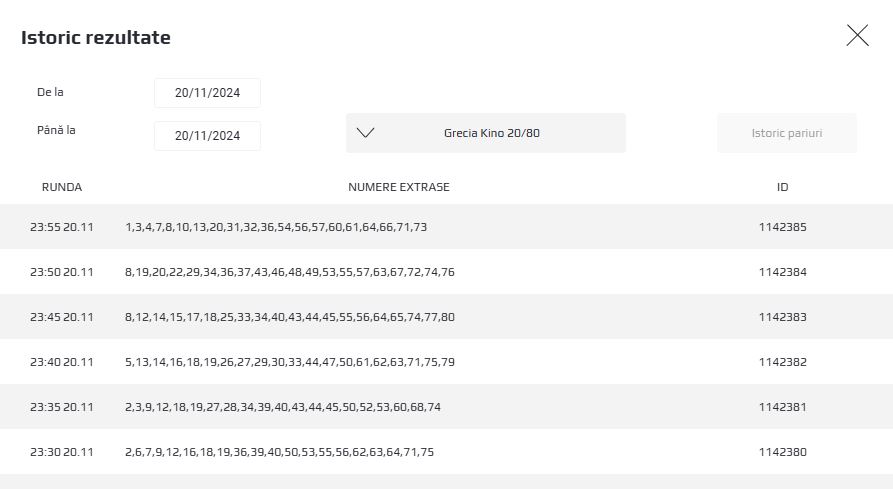This screenshot has height=489, width=893.
Task: Expand the Grecia Kino 20/80 dropdown
Action: 486,133
